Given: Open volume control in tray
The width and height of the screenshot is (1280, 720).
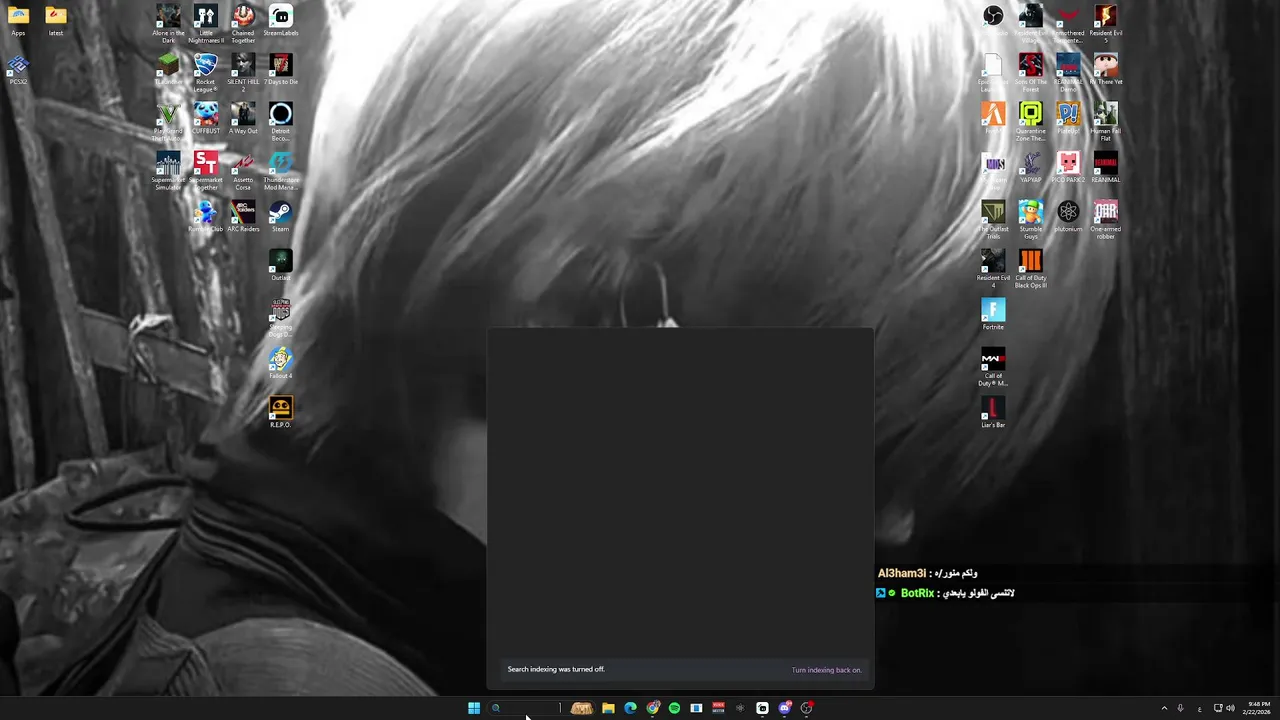Looking at the screenshot, I should (x=1230, y=708).
